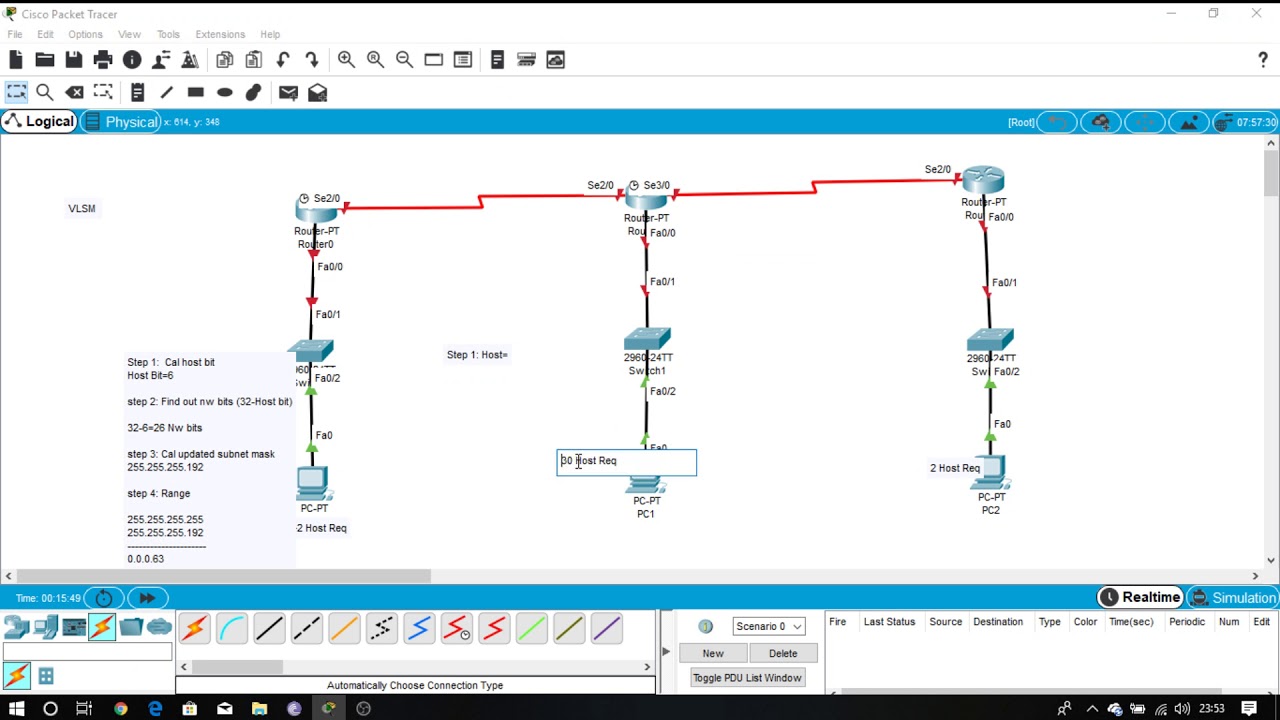The image size is (1280, 720).
Task: Print the workspace with printer icon
Action: pyautogui.click(x=103, y=60)
